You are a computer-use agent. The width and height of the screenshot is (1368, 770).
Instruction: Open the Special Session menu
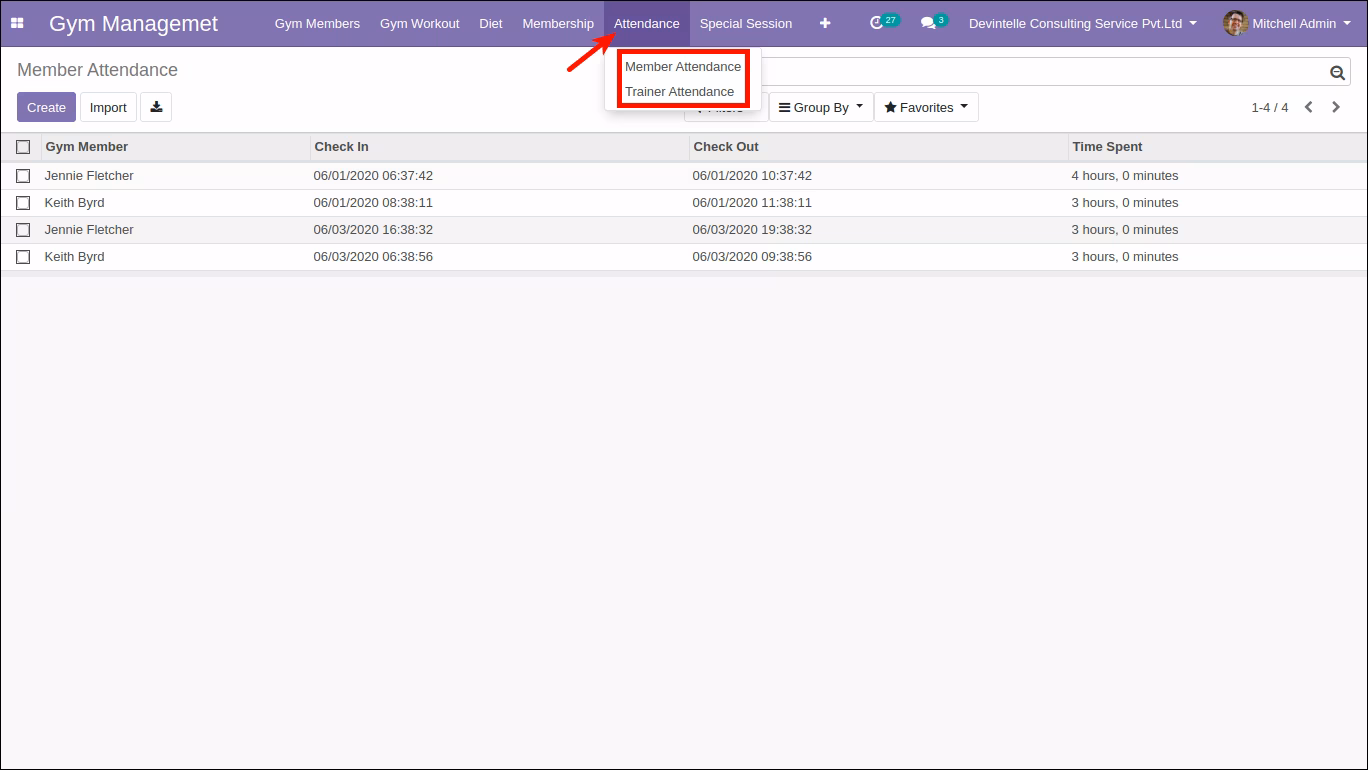746,23
